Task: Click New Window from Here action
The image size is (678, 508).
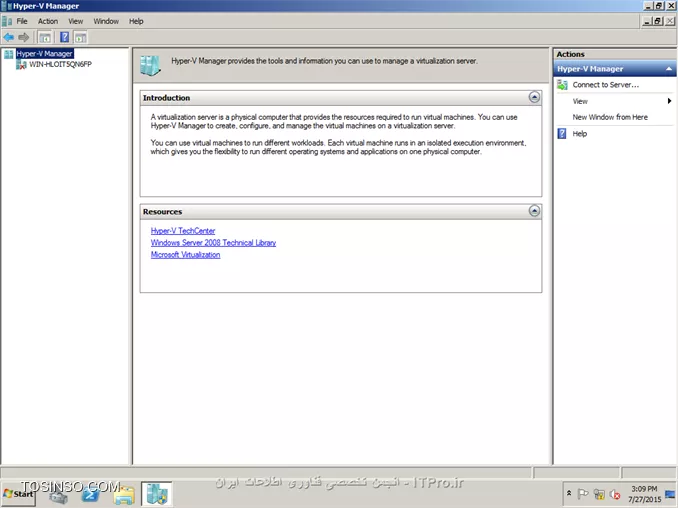Action: [x=610, y=117]
